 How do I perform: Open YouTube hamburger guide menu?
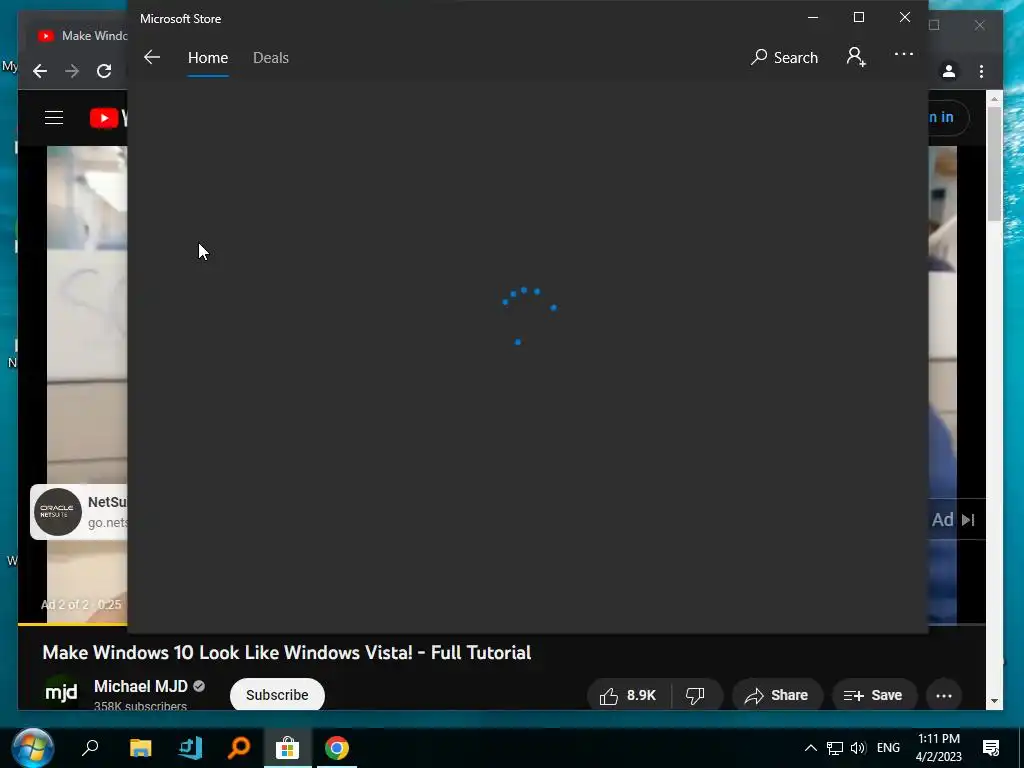point(54,118)
